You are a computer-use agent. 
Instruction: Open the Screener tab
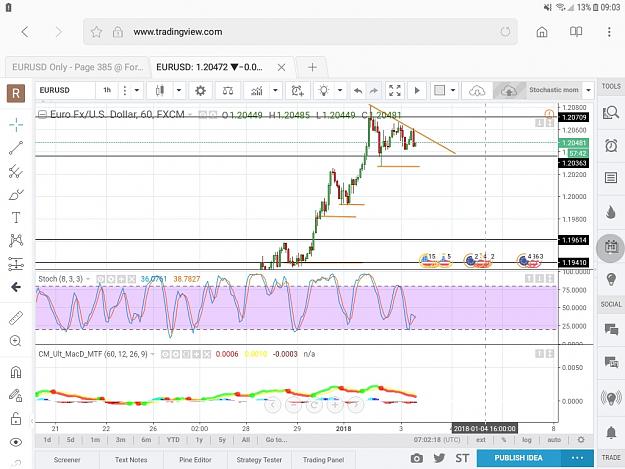(x=67, y=460)
